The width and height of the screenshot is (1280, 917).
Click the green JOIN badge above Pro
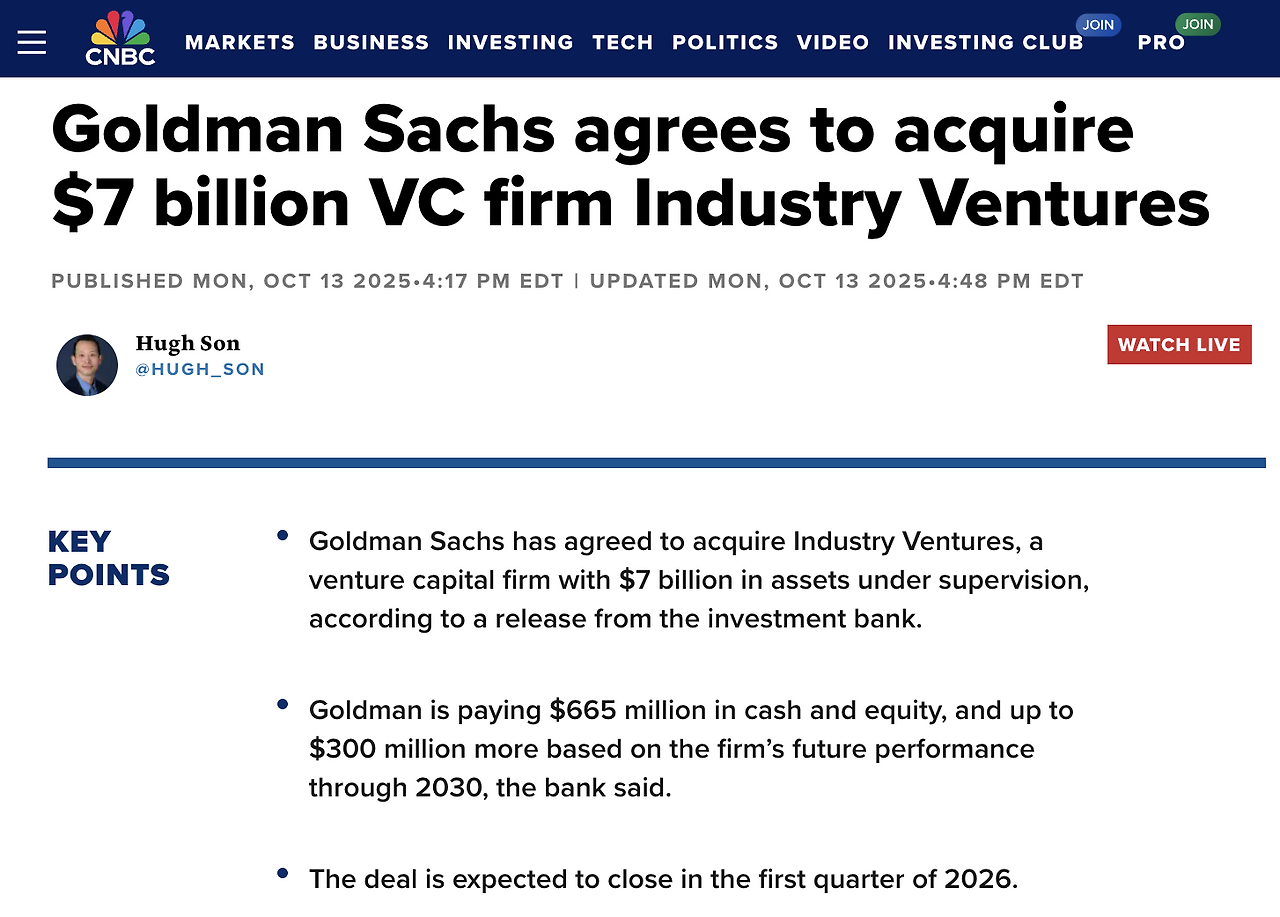(x=1197, y=24)
